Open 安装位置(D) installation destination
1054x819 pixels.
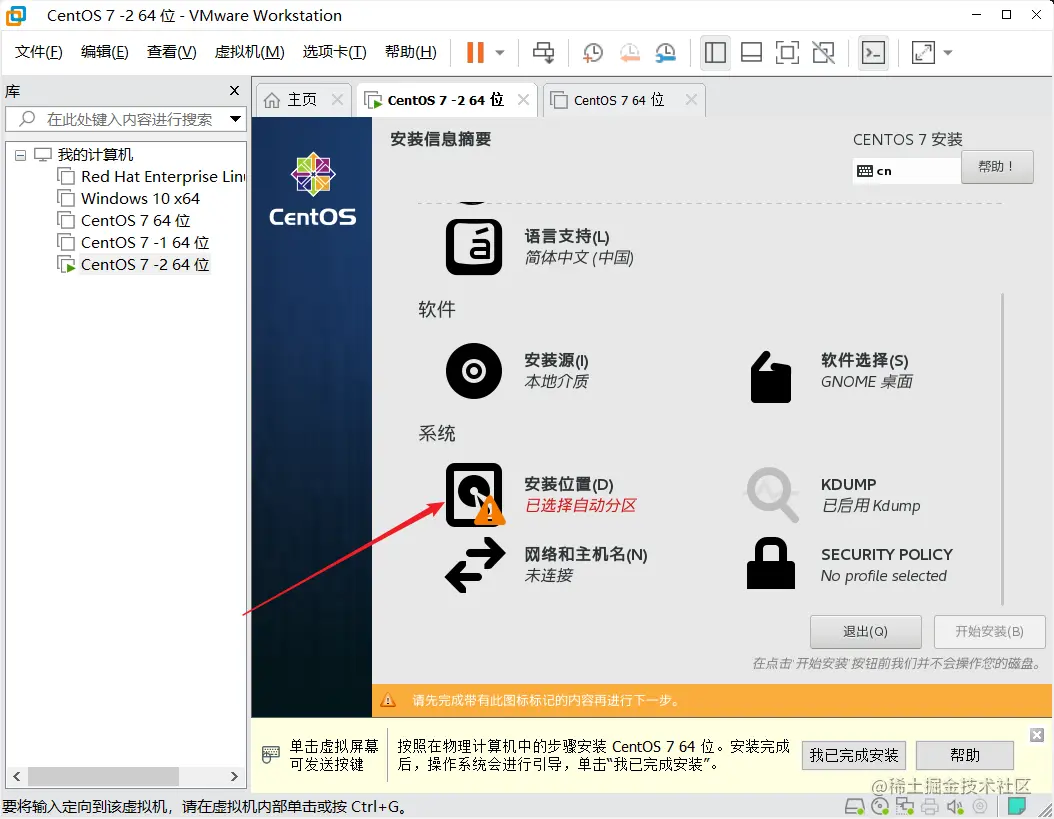541,494
